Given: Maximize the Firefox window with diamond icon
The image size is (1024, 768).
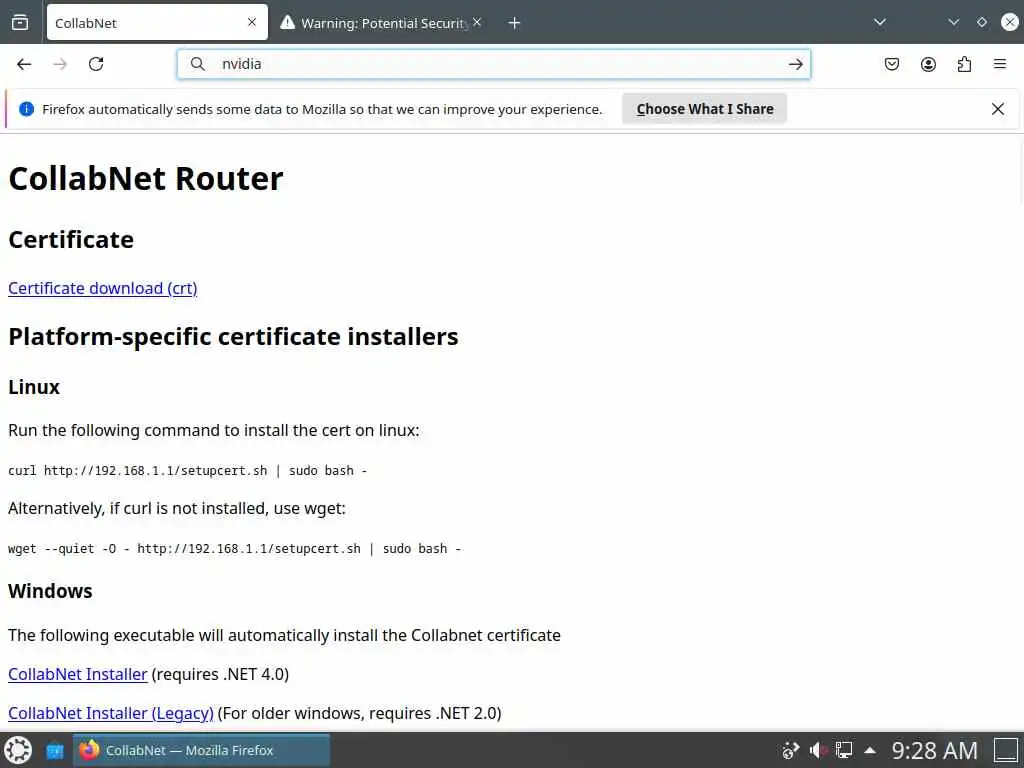Looking at the screenshot, I should [x=982, y=23].
